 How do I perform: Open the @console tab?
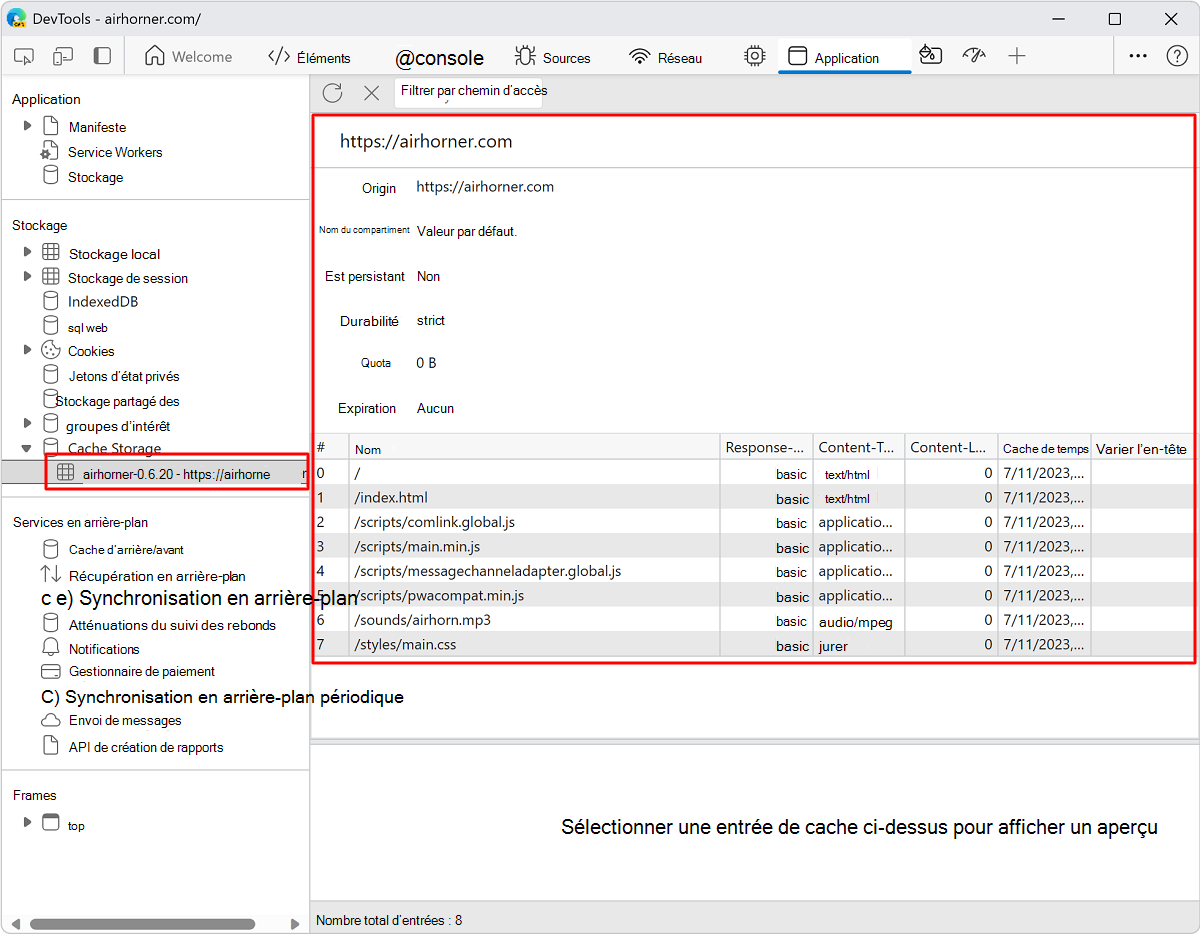click(x=439, y=58)
